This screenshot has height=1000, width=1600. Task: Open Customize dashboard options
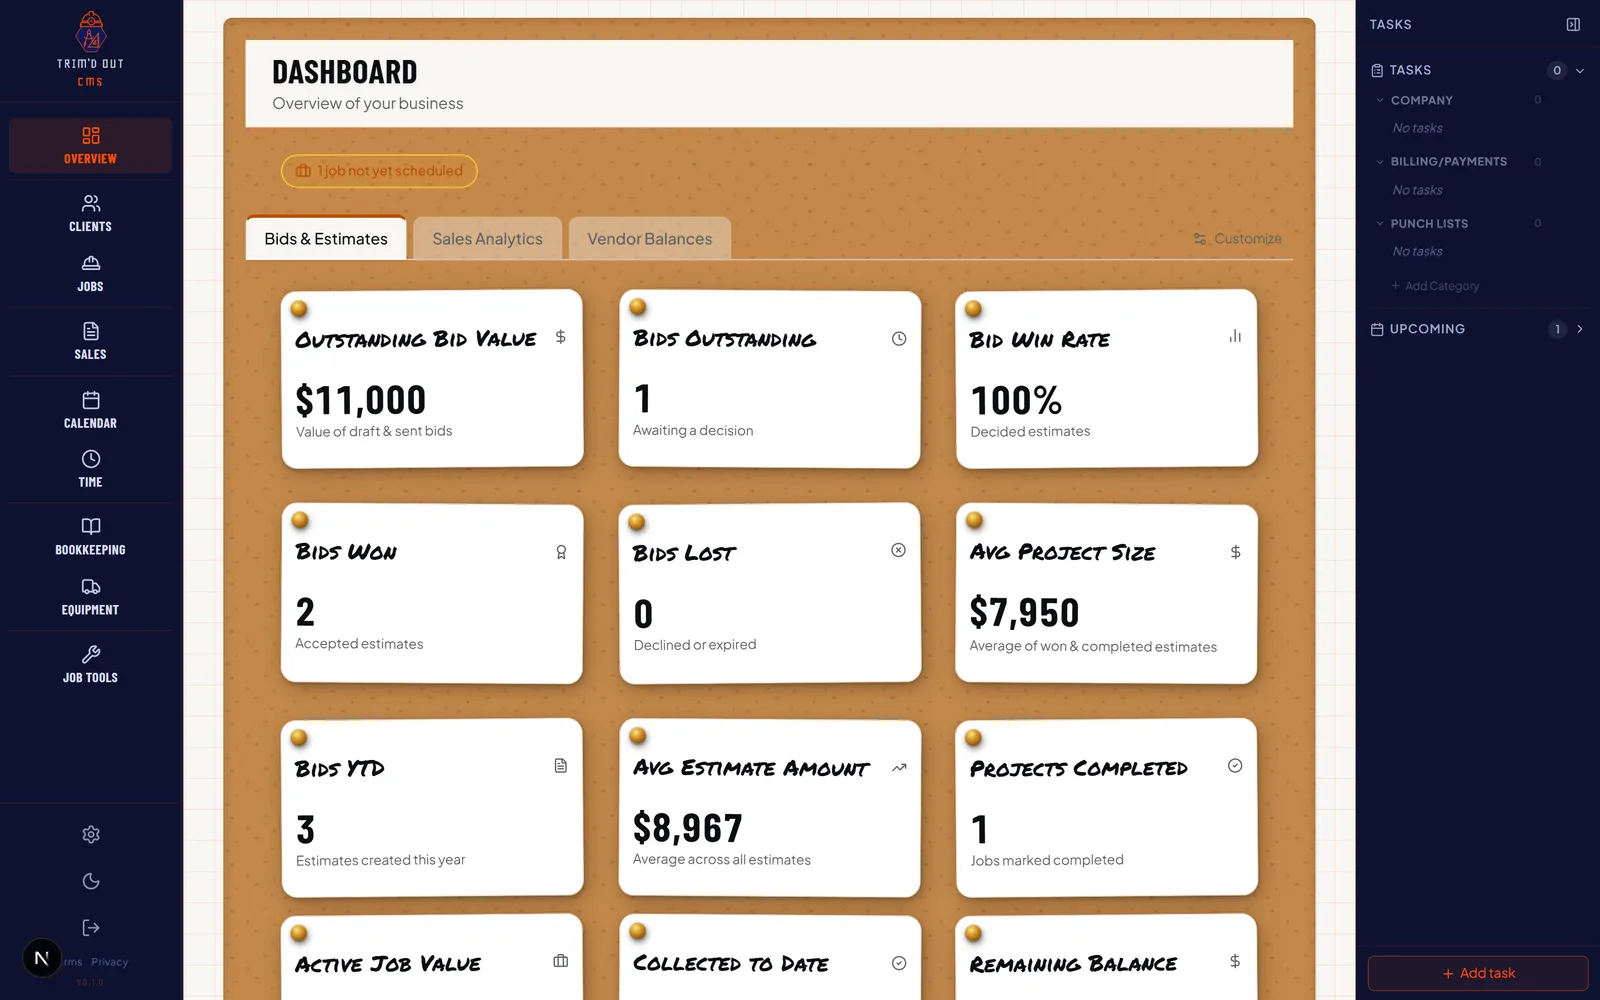pos(1237,239)
